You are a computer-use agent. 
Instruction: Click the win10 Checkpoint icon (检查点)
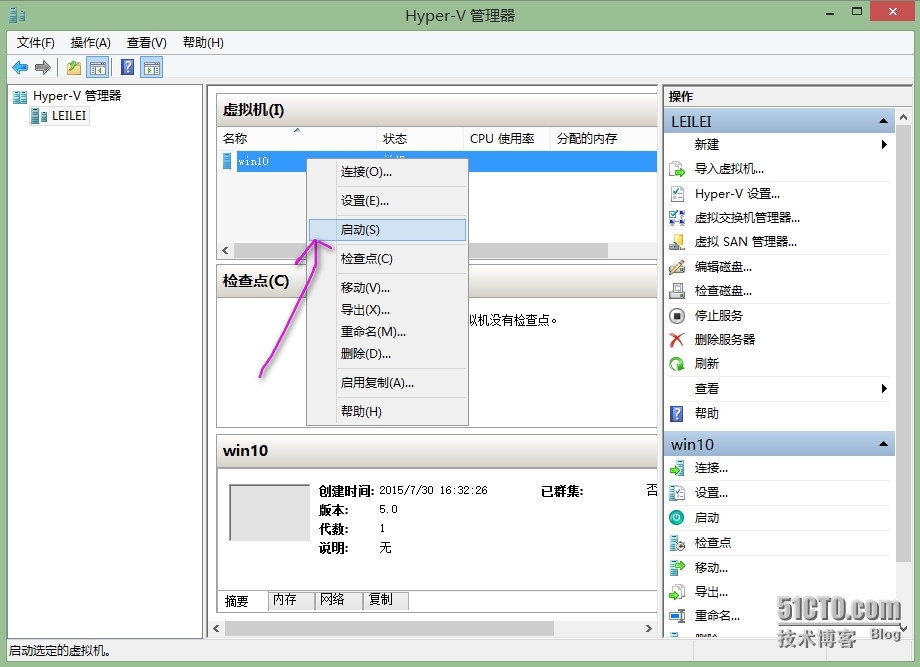pyautogui.click(x=677, y=543)
